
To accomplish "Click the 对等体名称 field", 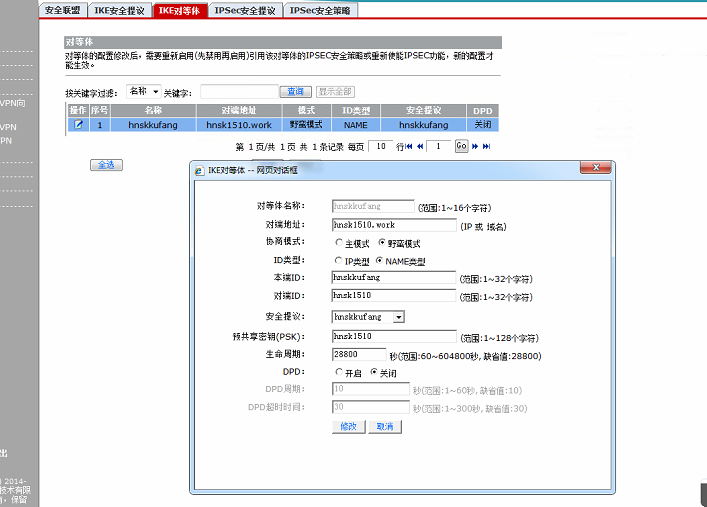I will click(373, 206).
